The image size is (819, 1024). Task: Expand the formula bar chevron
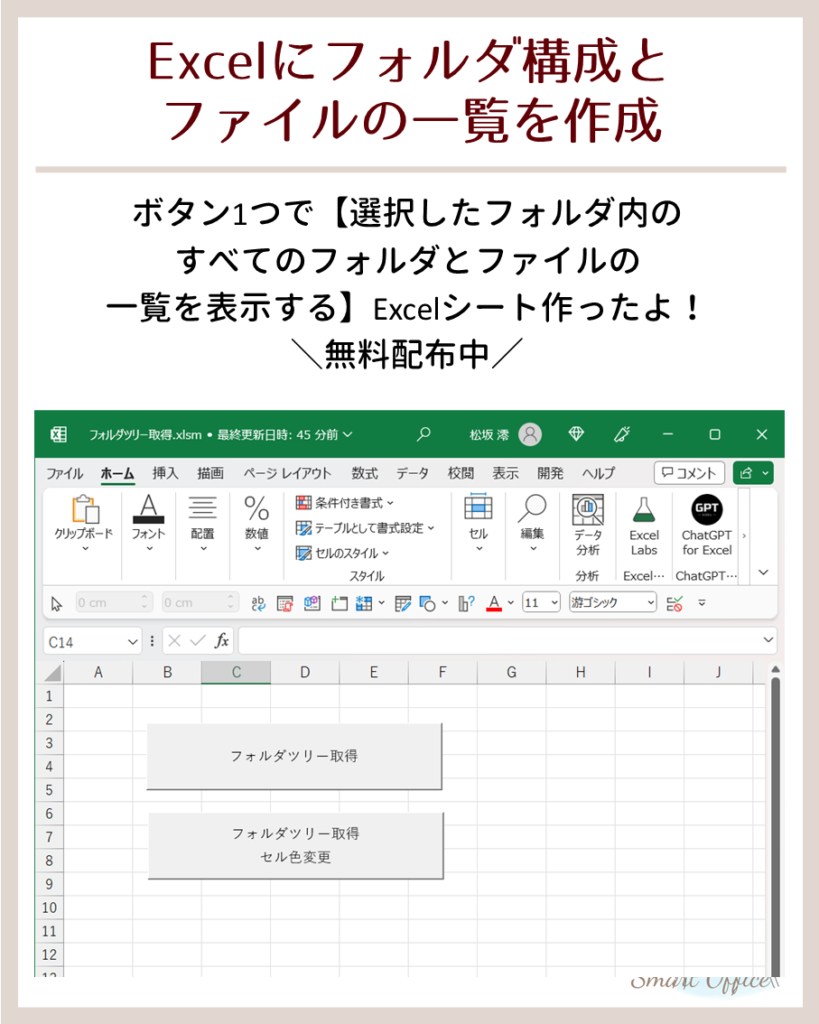[768, 640]
